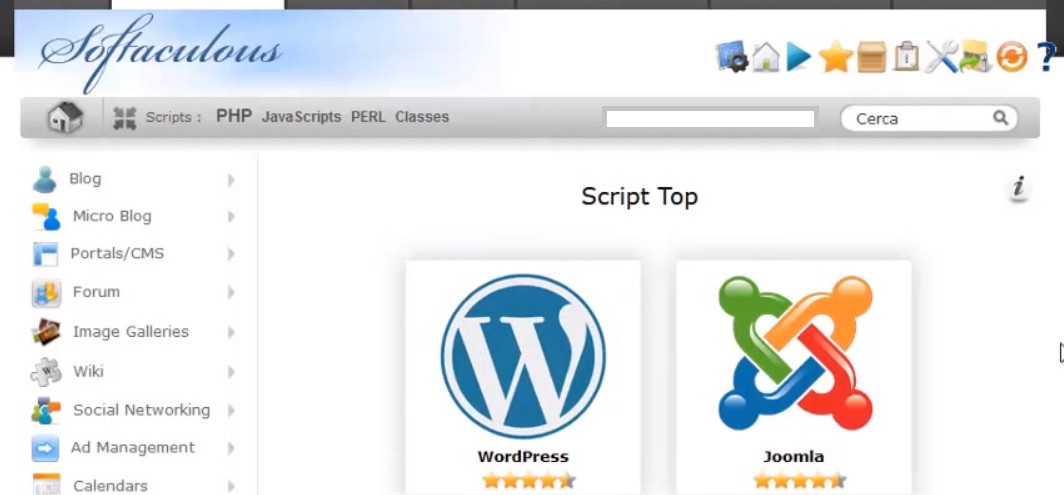This screenshot has width=1064, height=495.
Task: Click the Blog category person icon
Action: coord(45,179)
